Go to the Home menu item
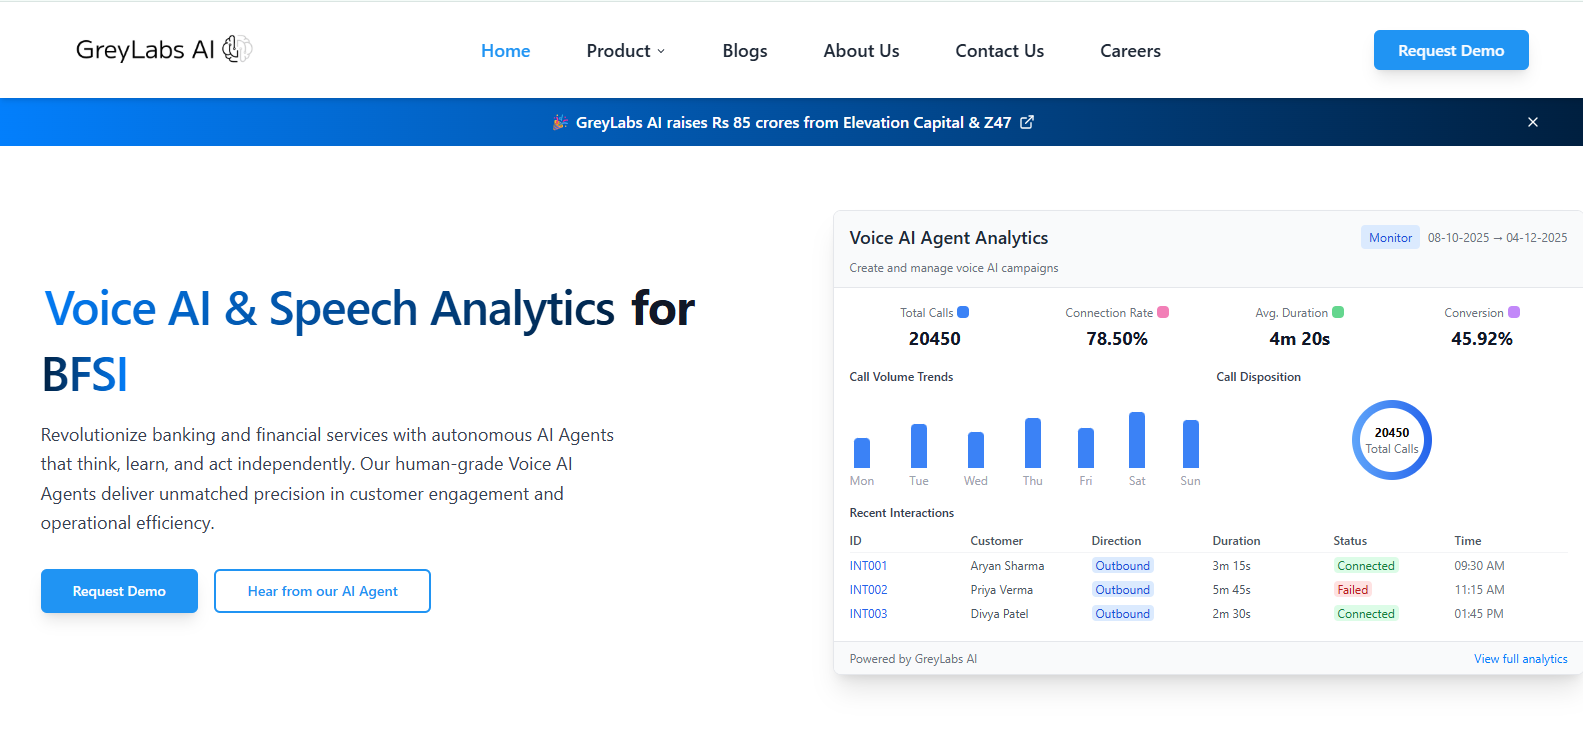1583x730 pixels. (506, 51)
